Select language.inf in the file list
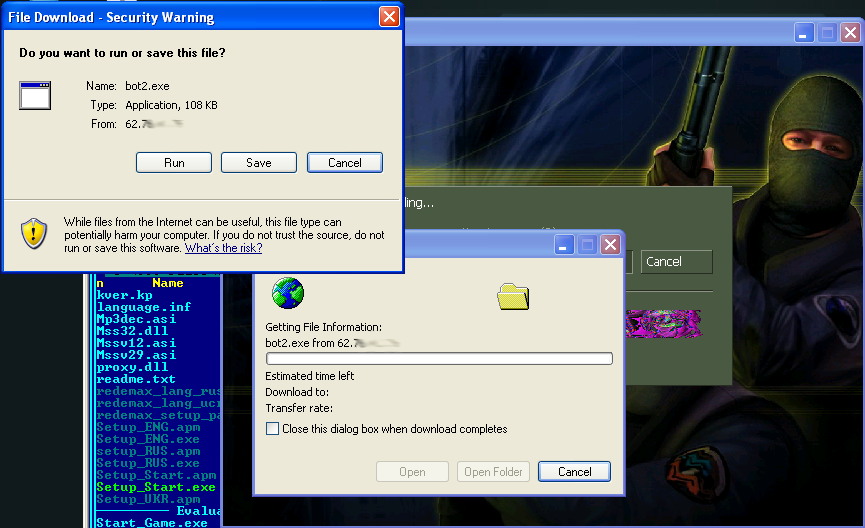 [143, 307]
